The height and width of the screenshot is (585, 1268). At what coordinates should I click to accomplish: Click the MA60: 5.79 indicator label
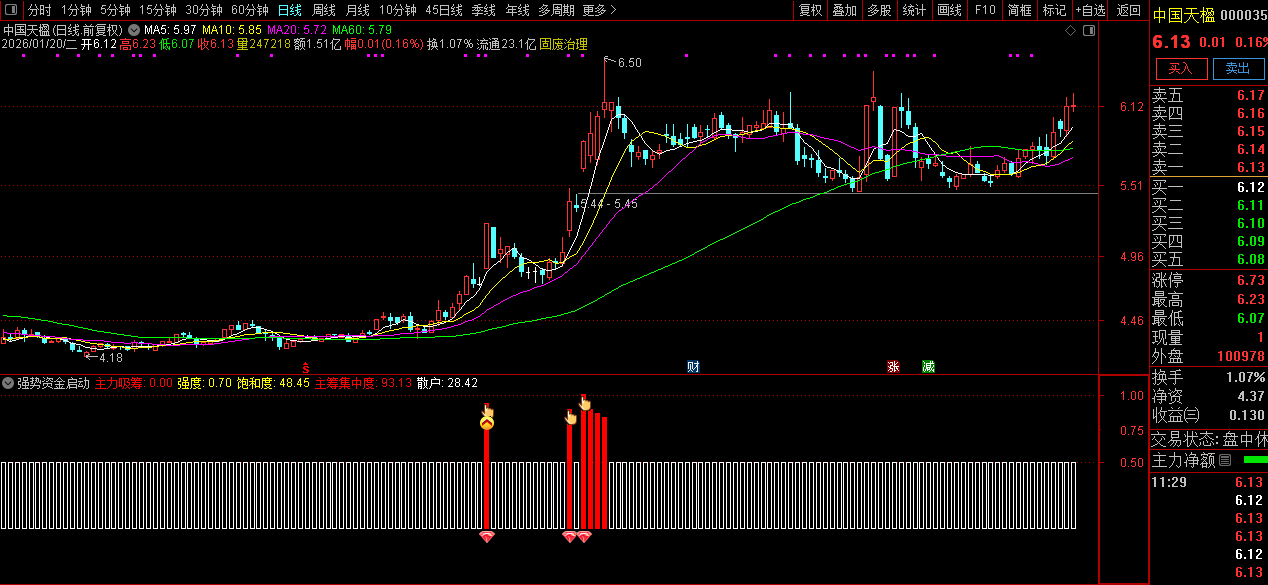tap(362, 31)
